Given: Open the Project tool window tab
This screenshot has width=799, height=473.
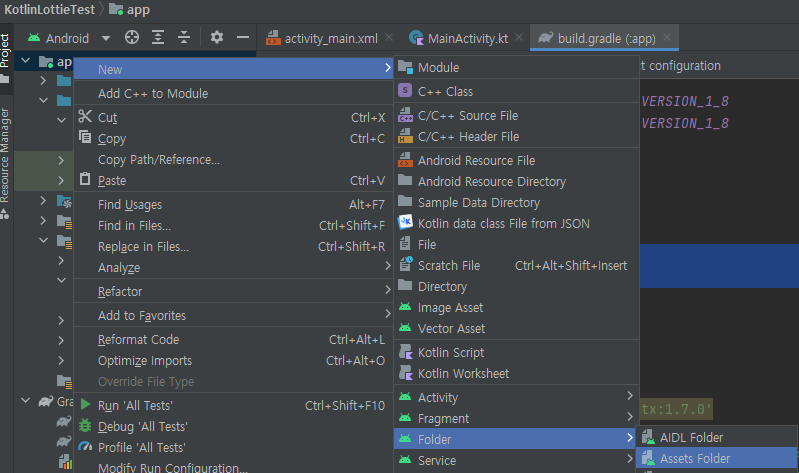Looking at the screenshot, I should [5, 57].
